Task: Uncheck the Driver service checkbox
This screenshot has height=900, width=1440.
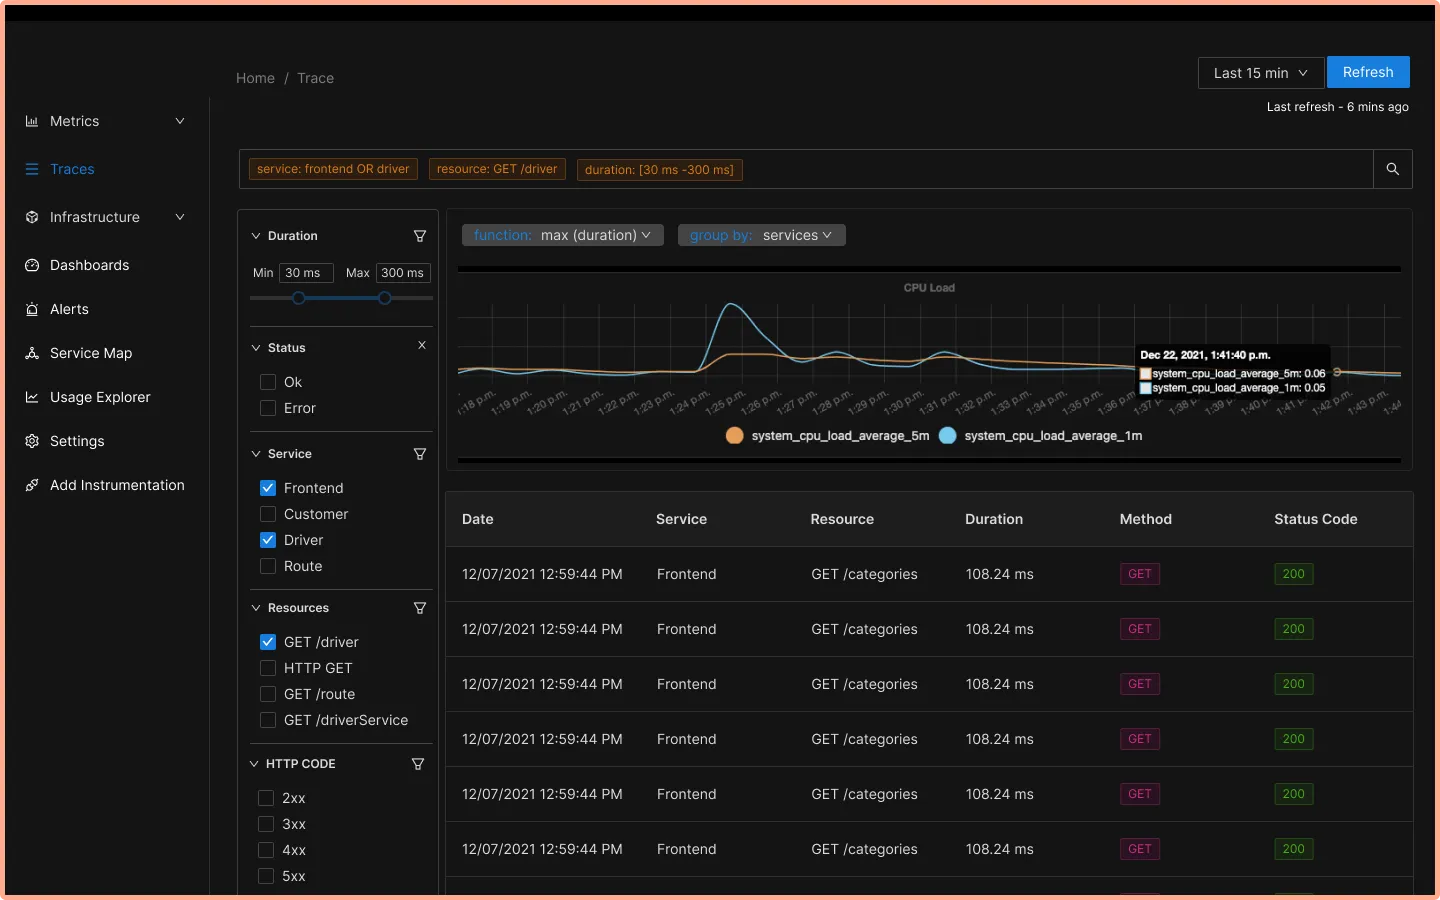Action: pyautogui.click(x=268, y=540)
